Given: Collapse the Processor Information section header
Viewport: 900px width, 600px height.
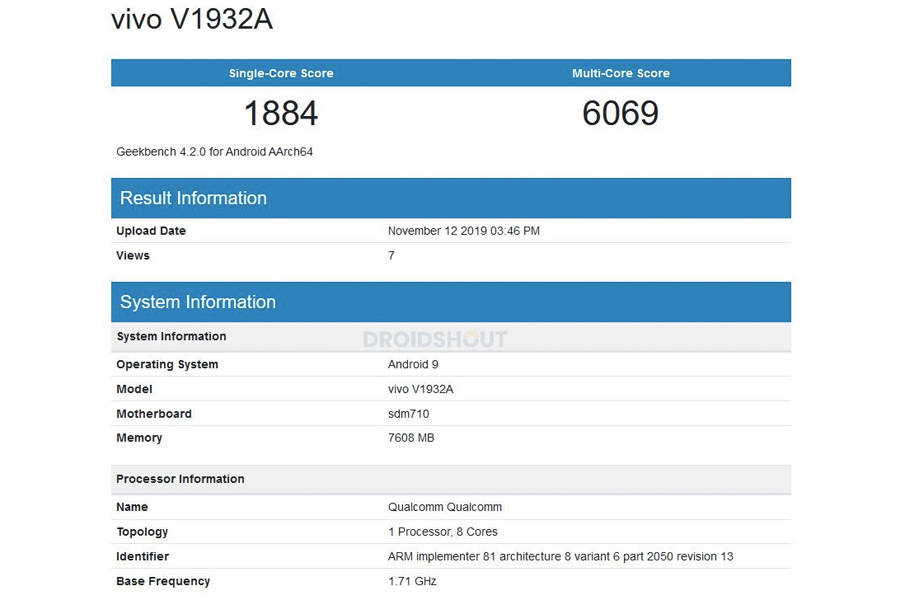Looking at the screenshot, I should [x=180, y=479].
